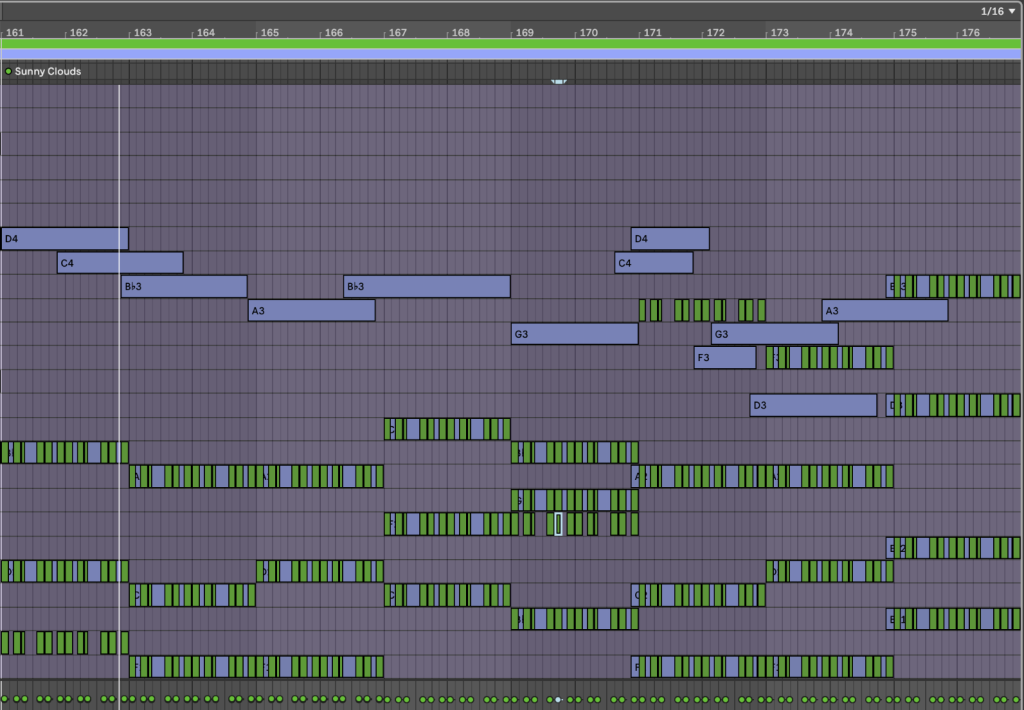Select the D4 note near bar 171
The image size is (1024, 710).
click(x=670, y=239)
